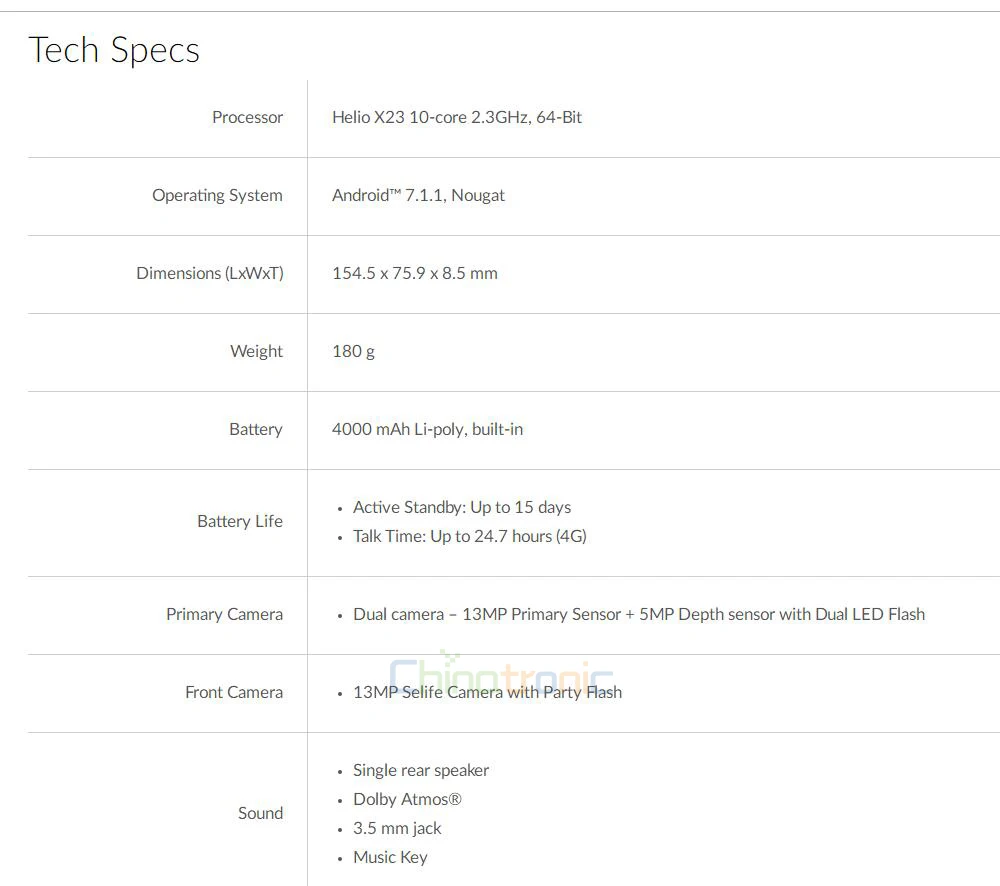Click the Battery row label
The height and width of the screenshot is (886, 1000).
point(255,429)
